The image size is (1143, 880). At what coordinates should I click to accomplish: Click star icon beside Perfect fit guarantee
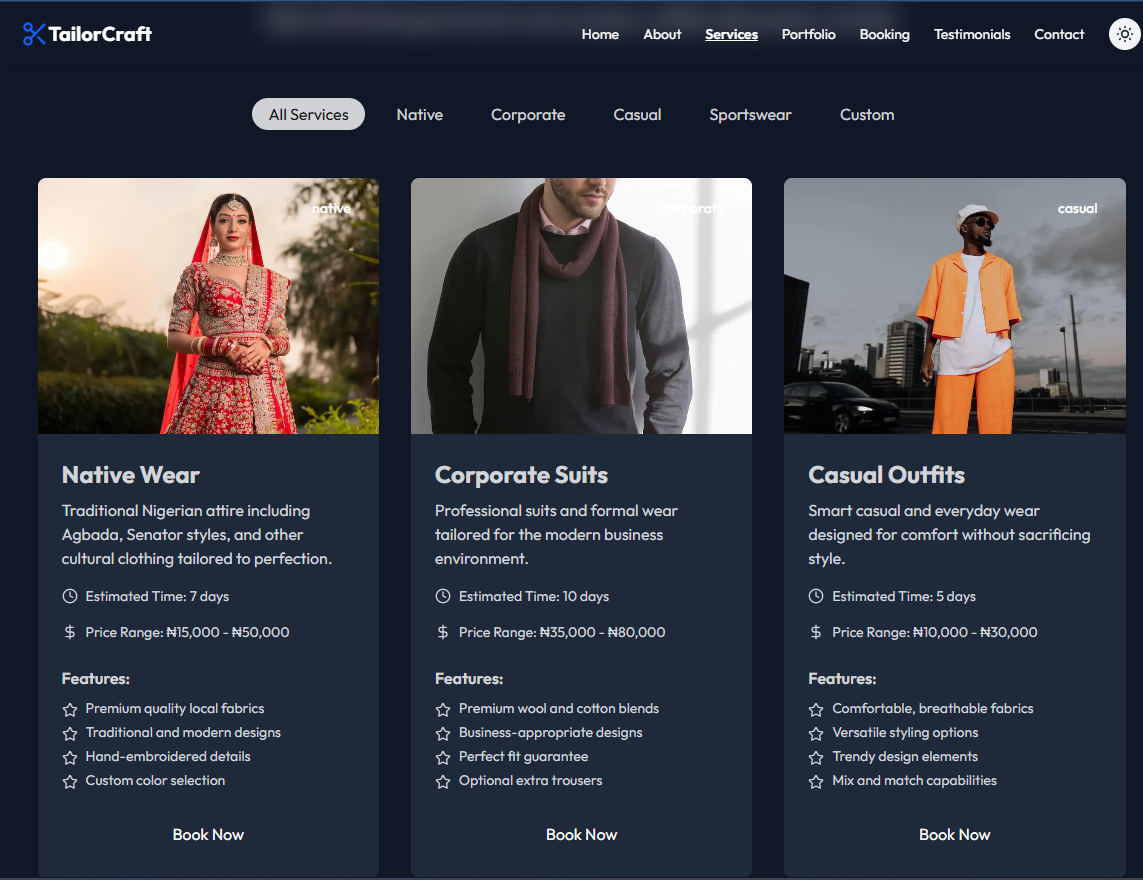pyautogui.click(x=443, y=757)
